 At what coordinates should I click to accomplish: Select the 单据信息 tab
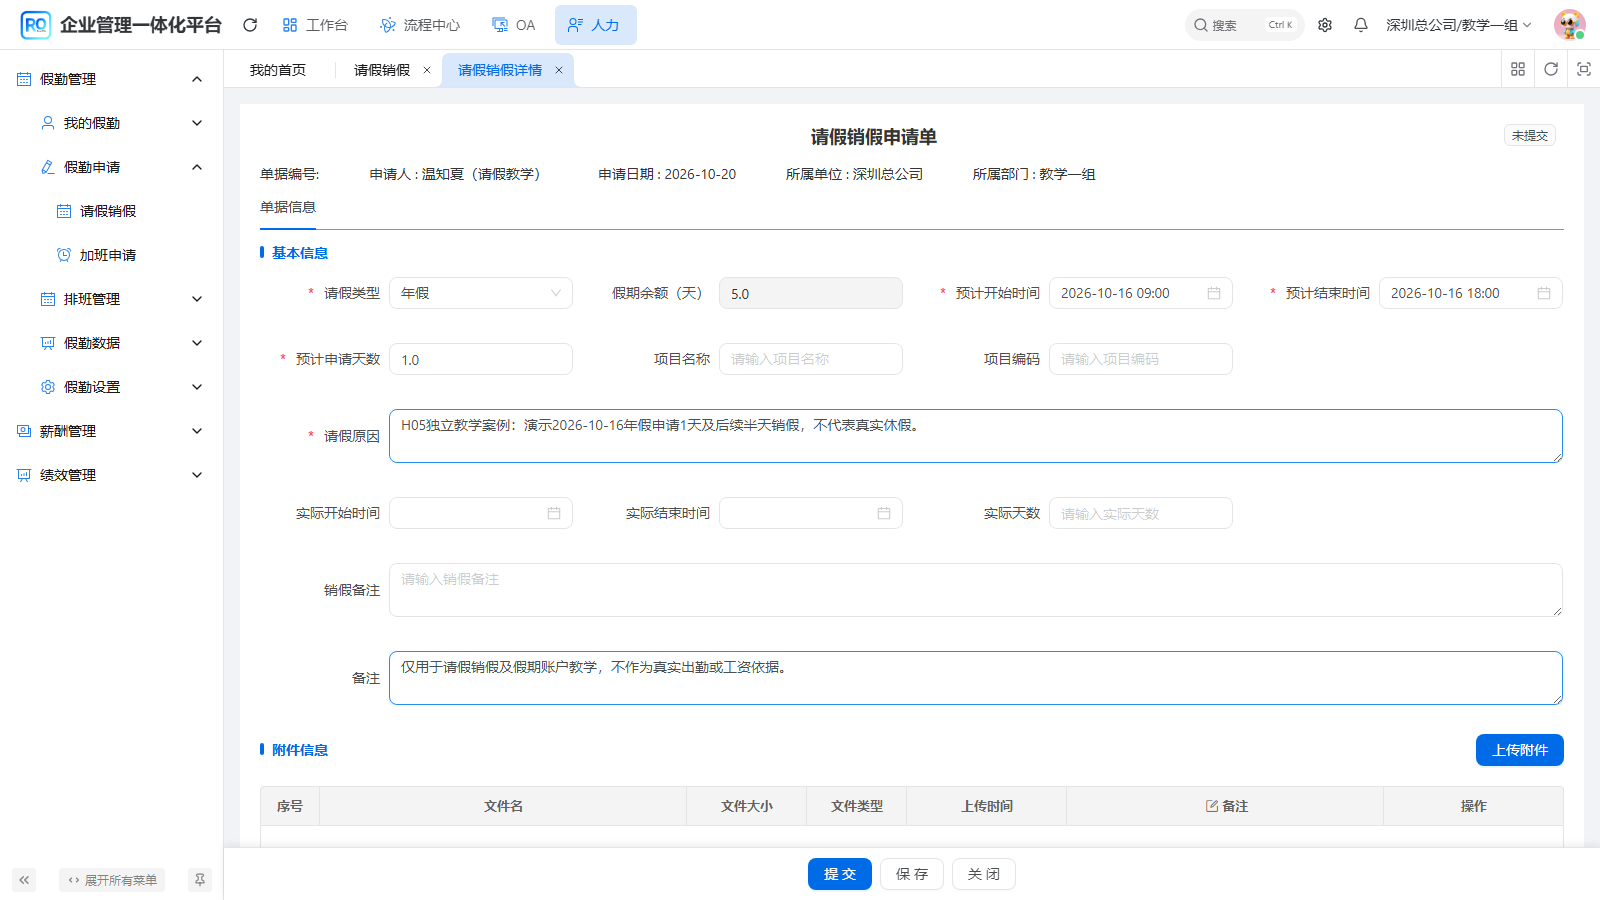coord(288,207)
